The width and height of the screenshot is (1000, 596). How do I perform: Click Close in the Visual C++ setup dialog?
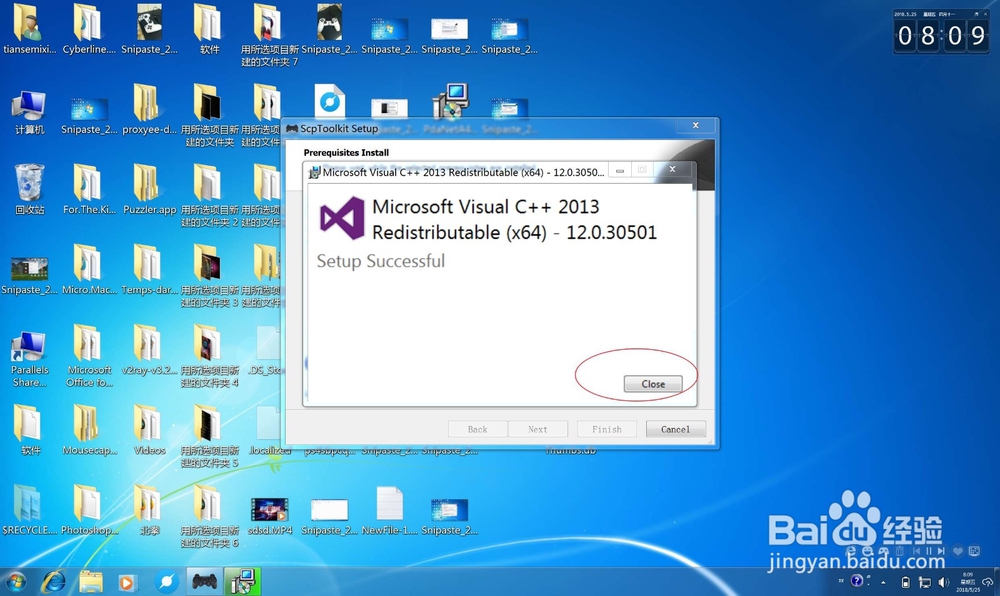[653, 384]
